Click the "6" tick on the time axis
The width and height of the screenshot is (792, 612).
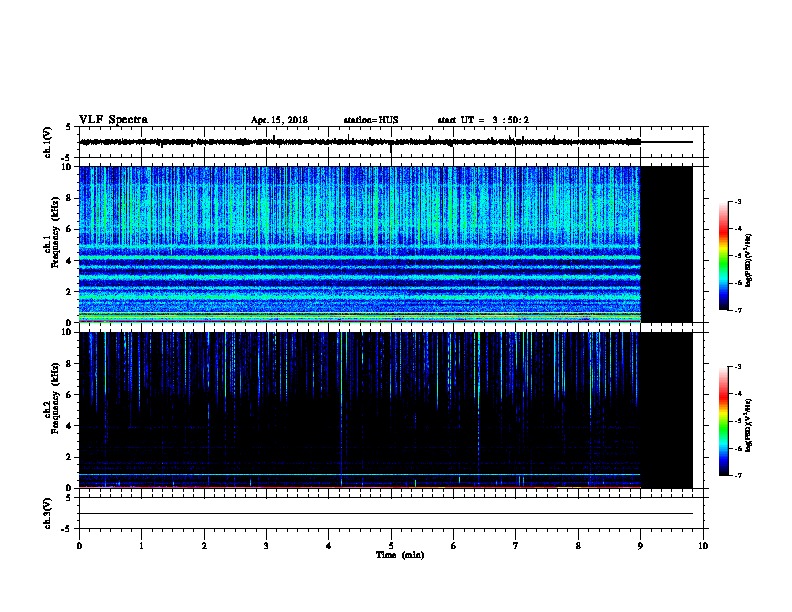(x=453, y=546)
